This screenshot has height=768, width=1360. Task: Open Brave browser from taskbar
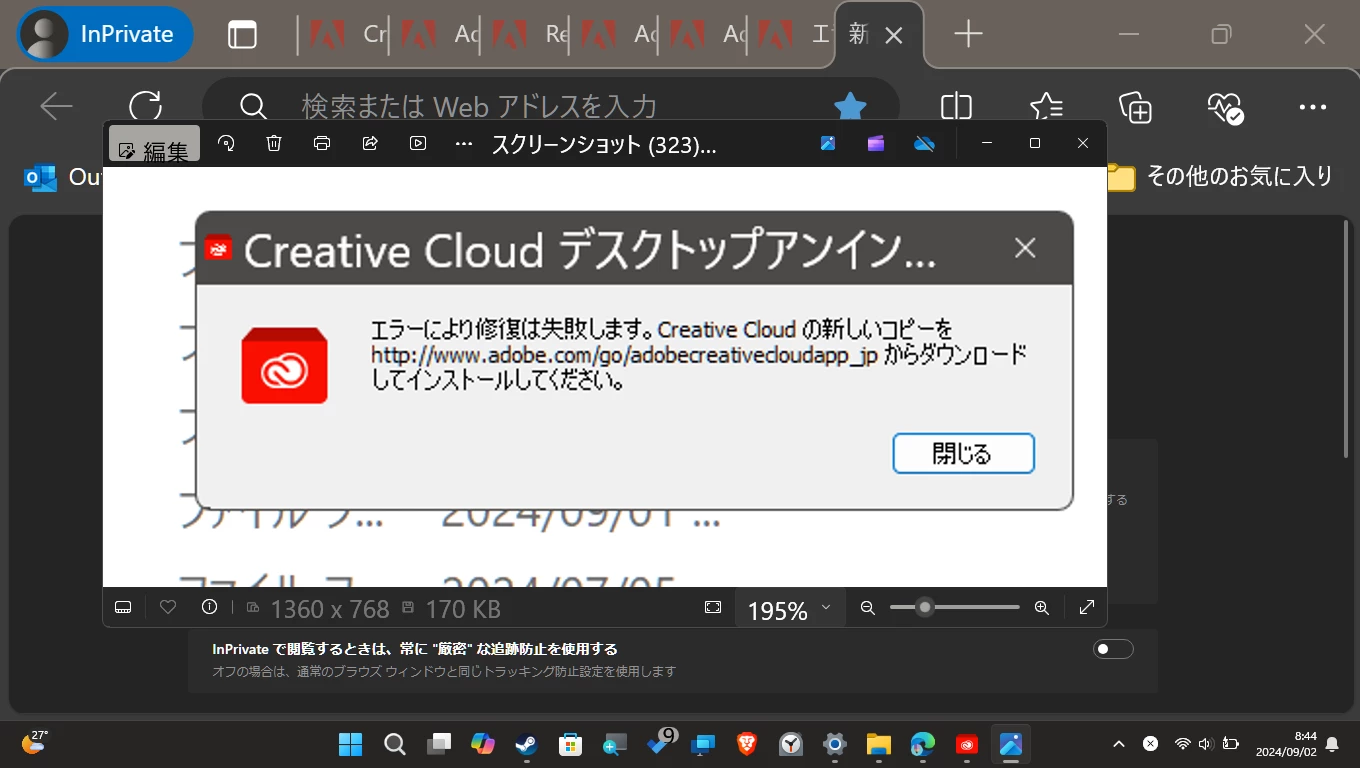(x=747, y=744)
